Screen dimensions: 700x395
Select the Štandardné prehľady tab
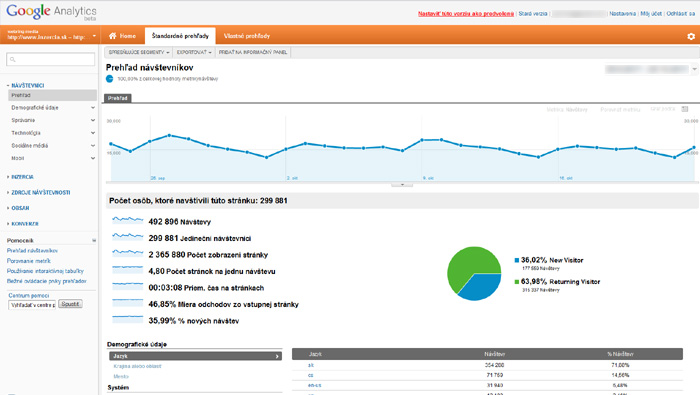[180, 36]
